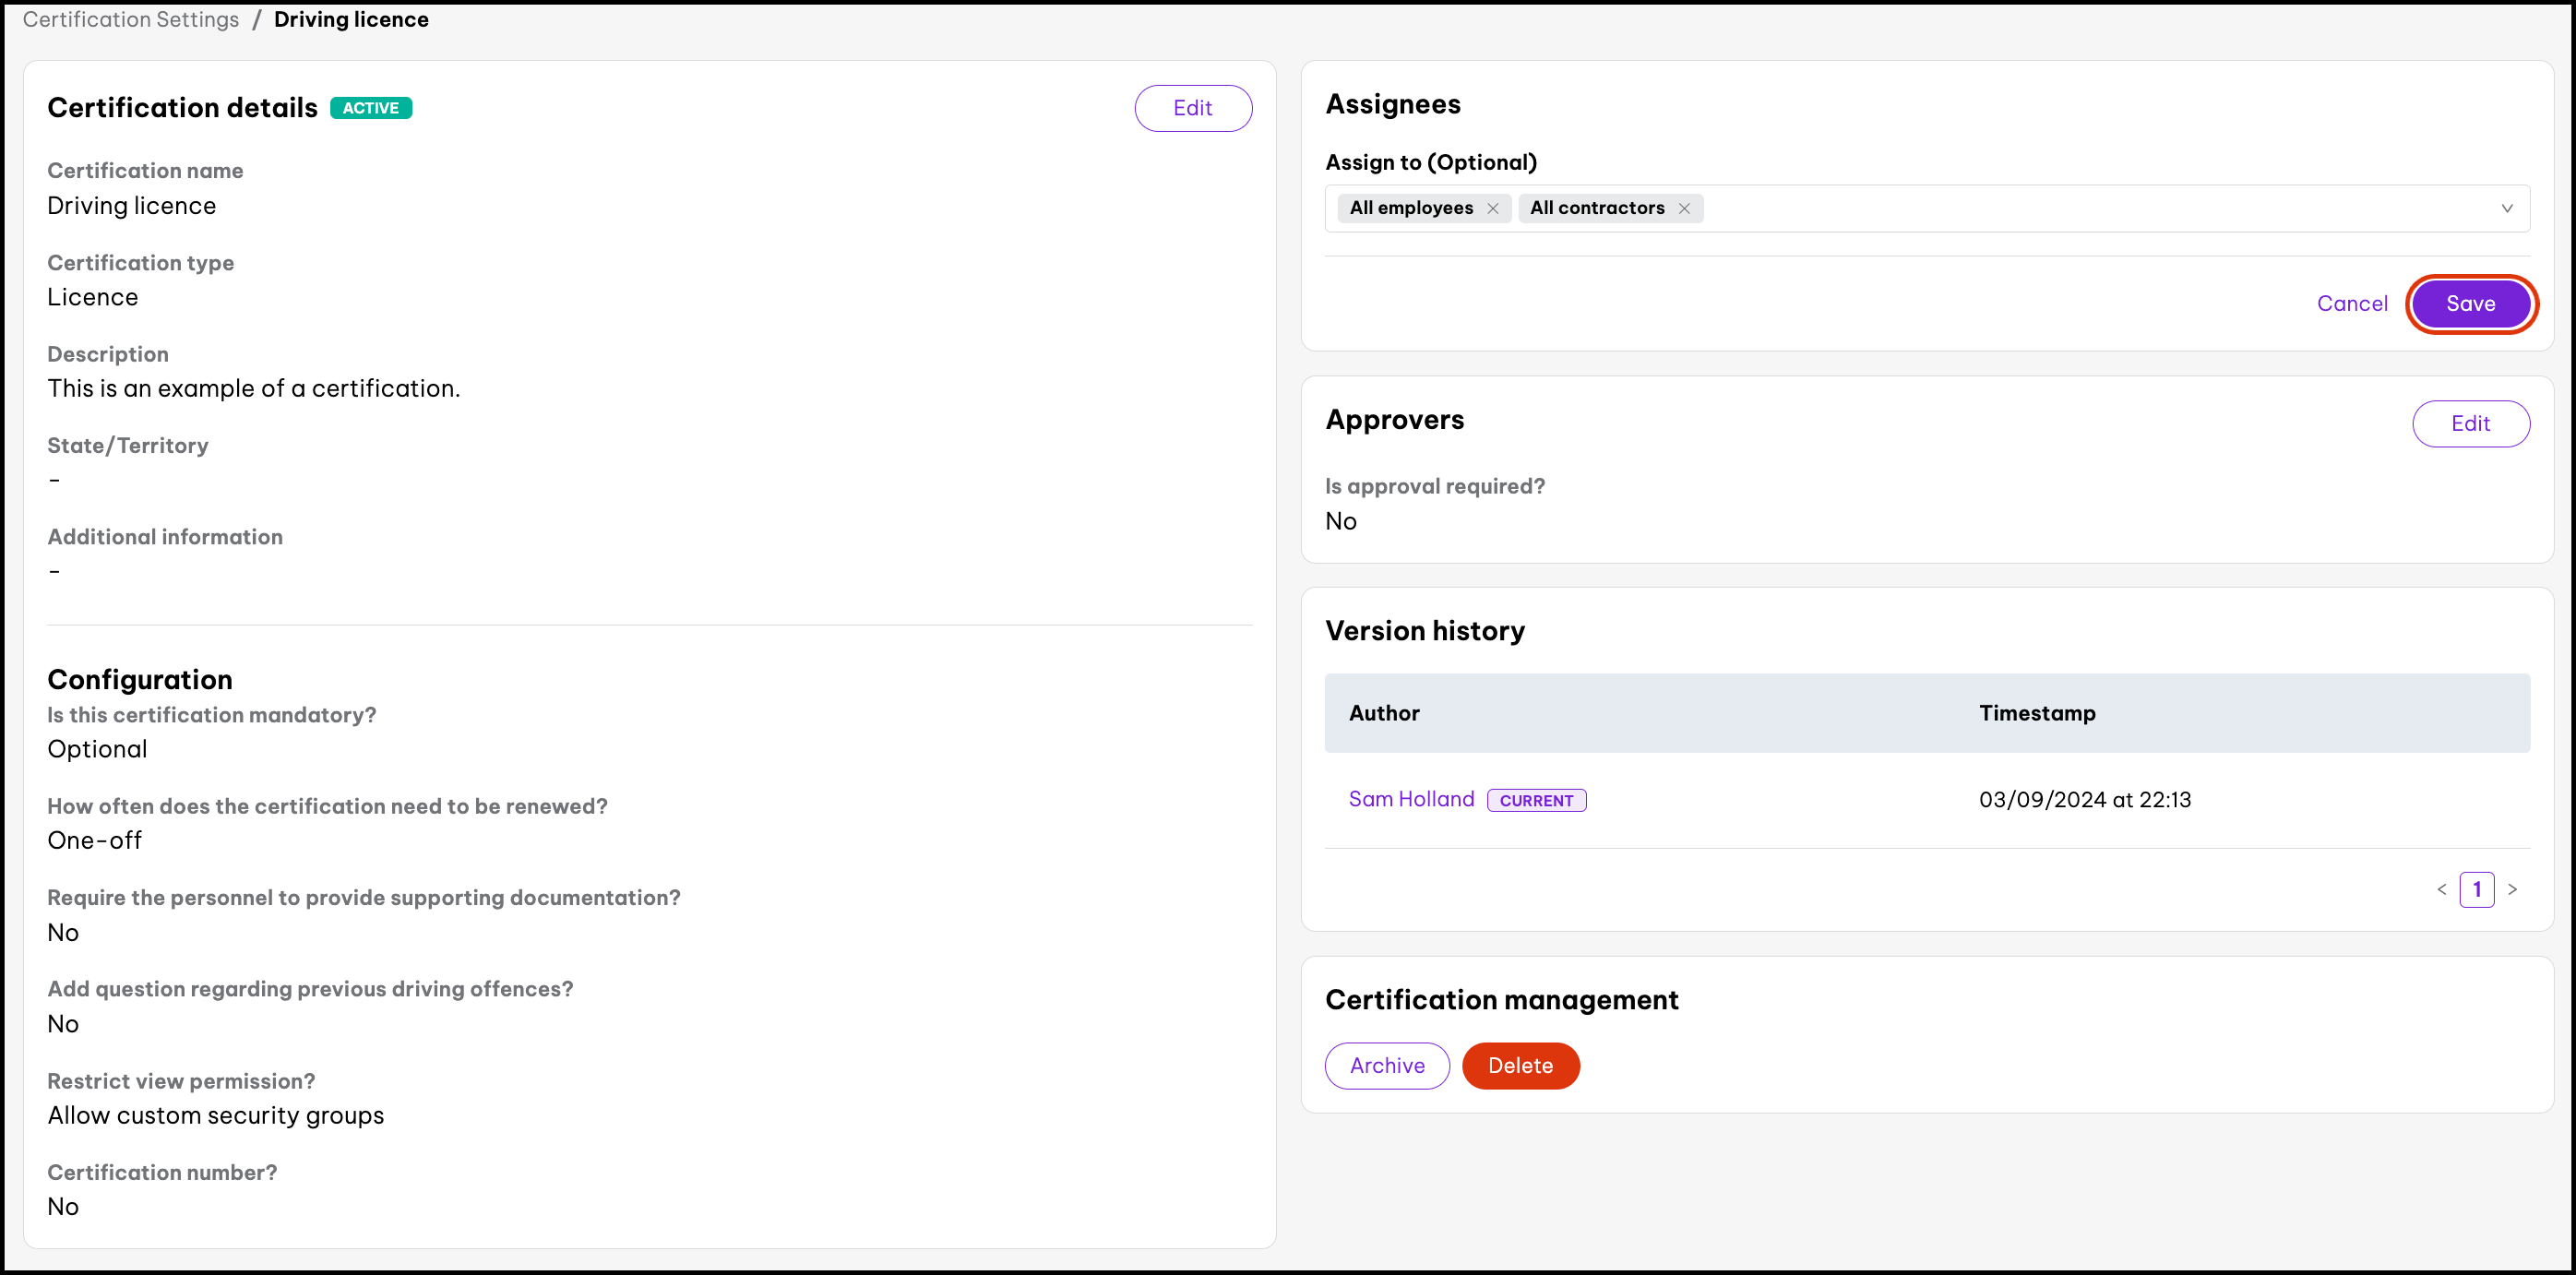Viewport: 2576px width, 1275px height.
Task: Edit the Certification details section
Action: click(1192, 108)
